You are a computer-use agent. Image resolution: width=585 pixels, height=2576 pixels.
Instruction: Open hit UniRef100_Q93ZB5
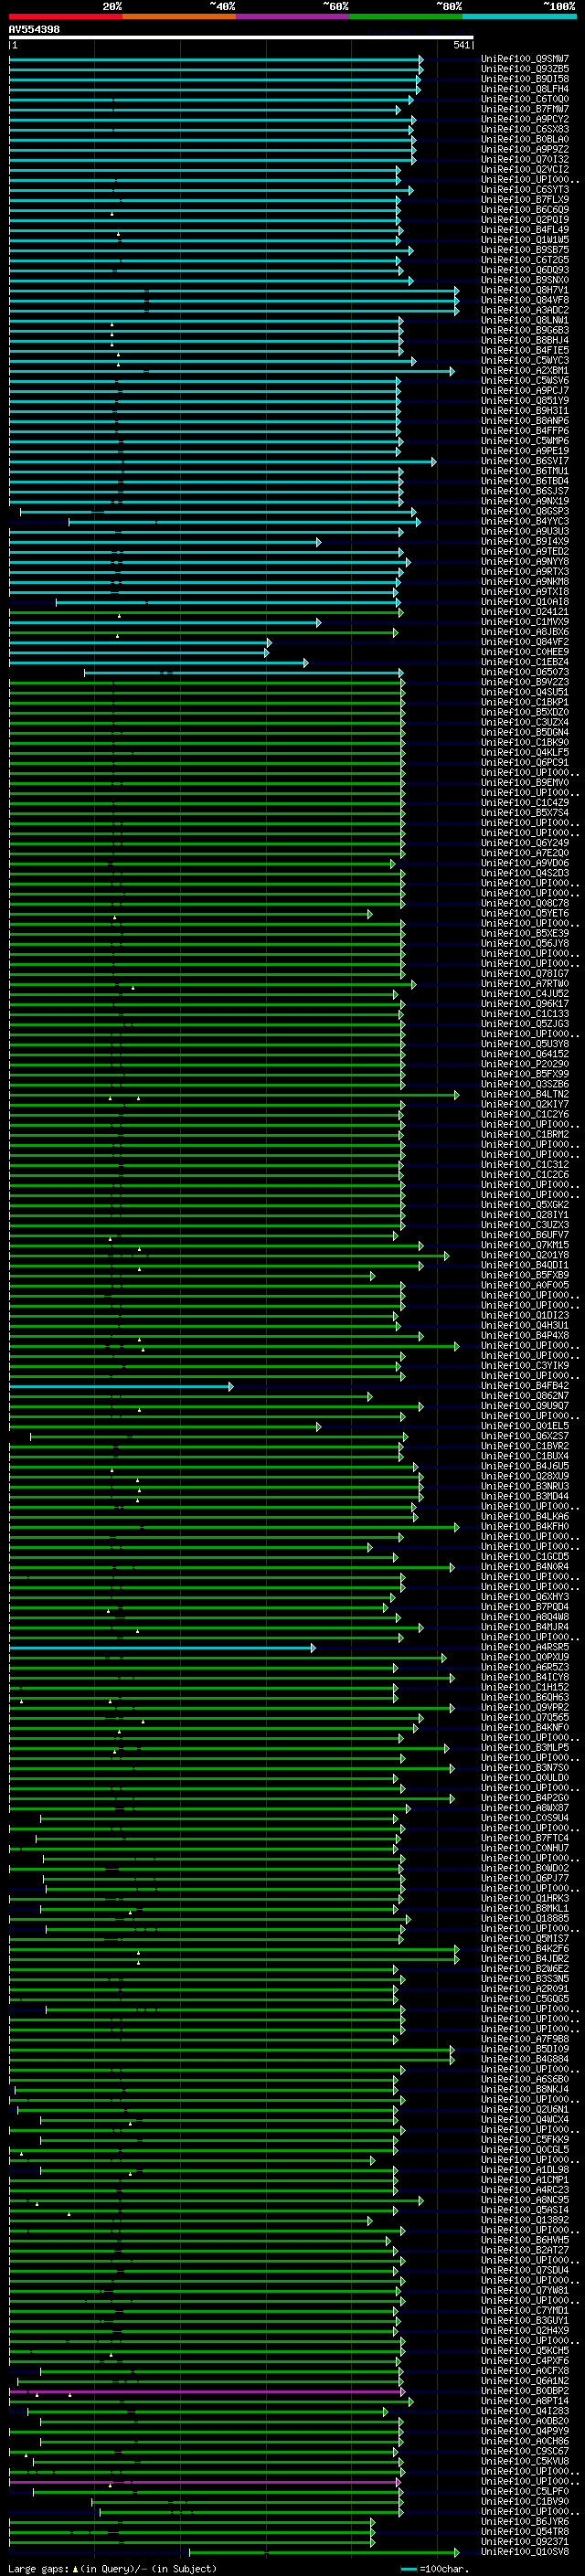pos(525,69)
